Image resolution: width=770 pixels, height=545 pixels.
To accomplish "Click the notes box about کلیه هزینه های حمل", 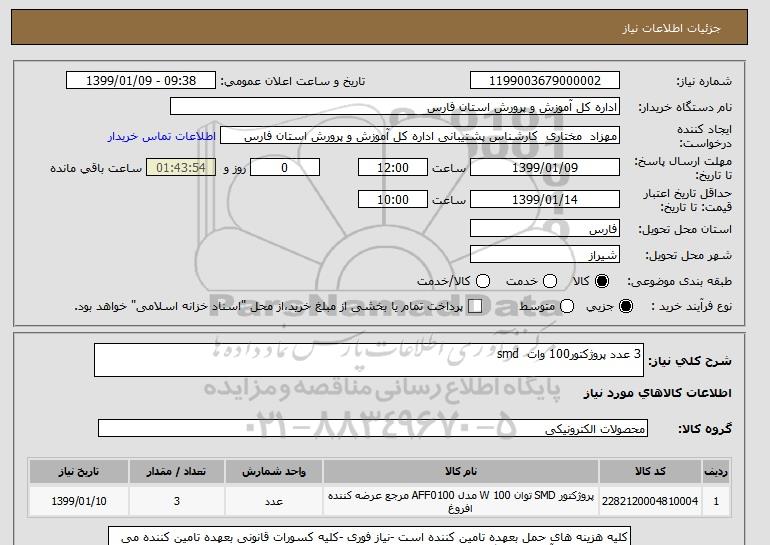I will 369,536.
